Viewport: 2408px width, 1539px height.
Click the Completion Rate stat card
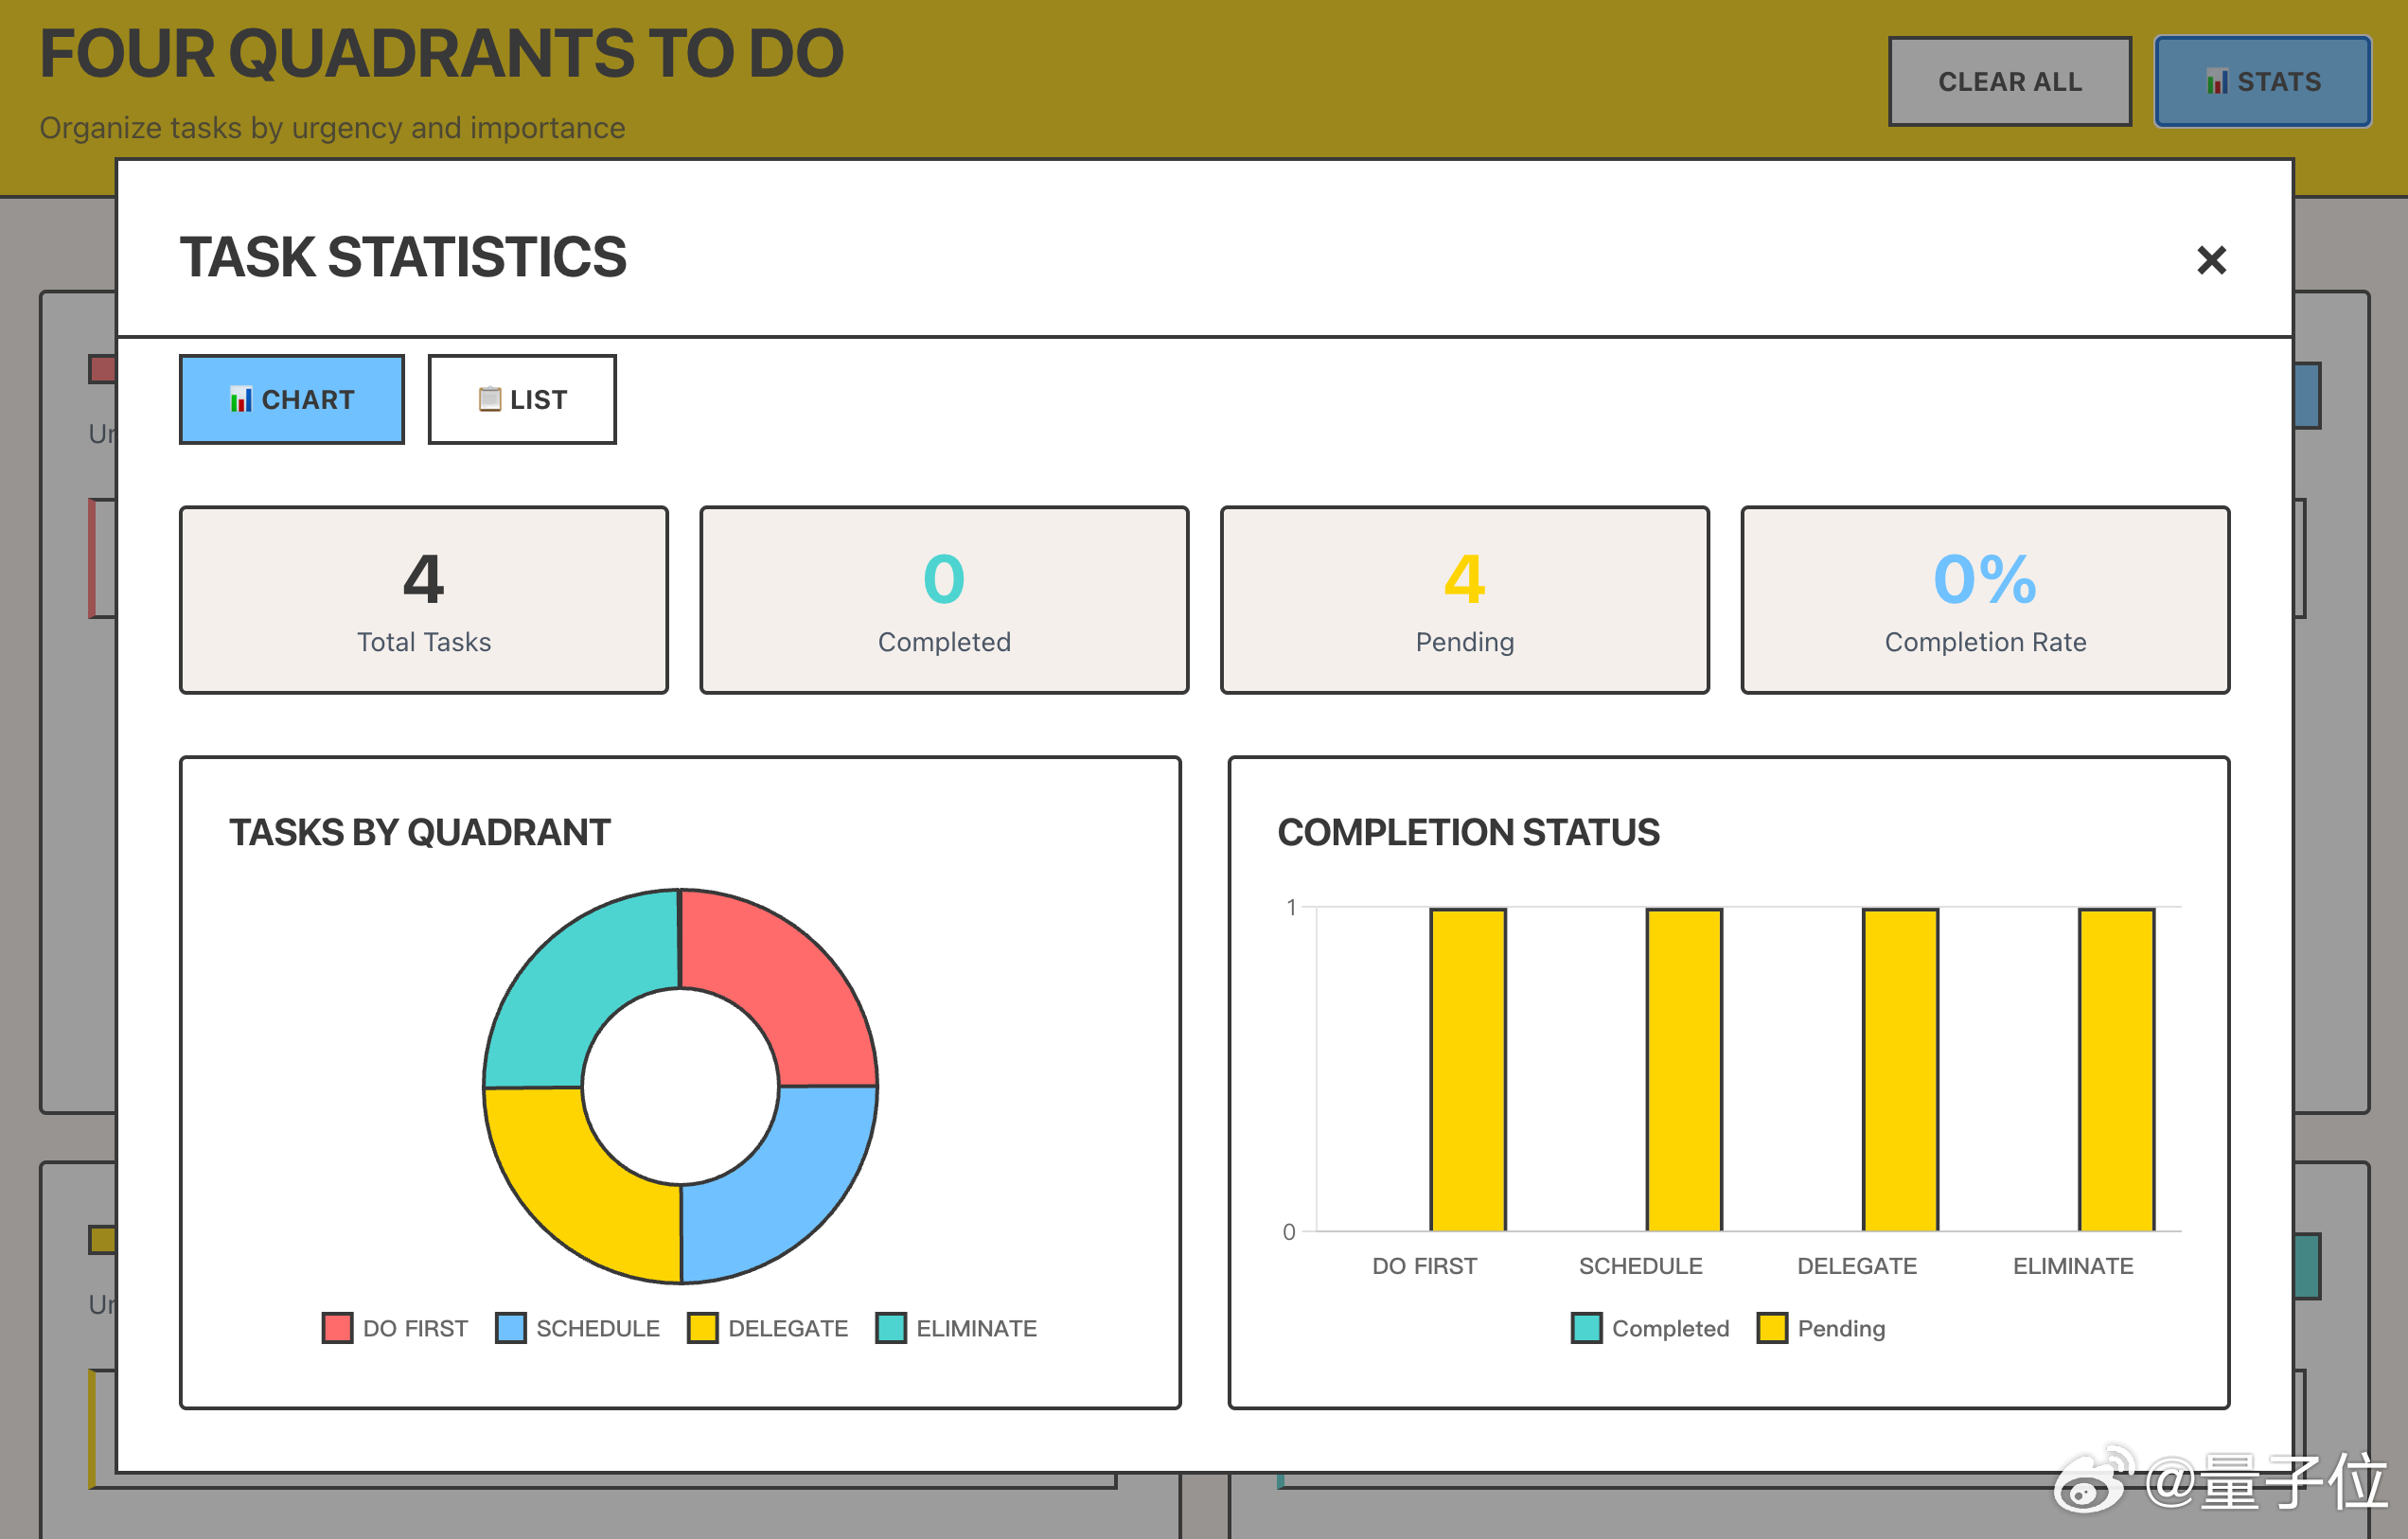coord(1984,599)
